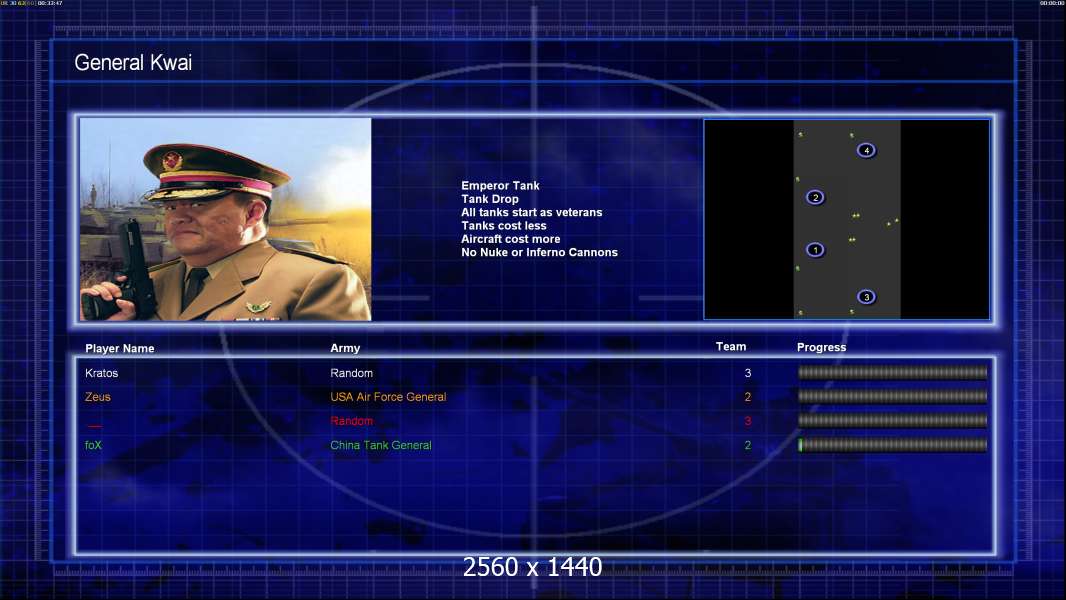
Task: Click start position 2 on the minimap
Action: [815, 197]
